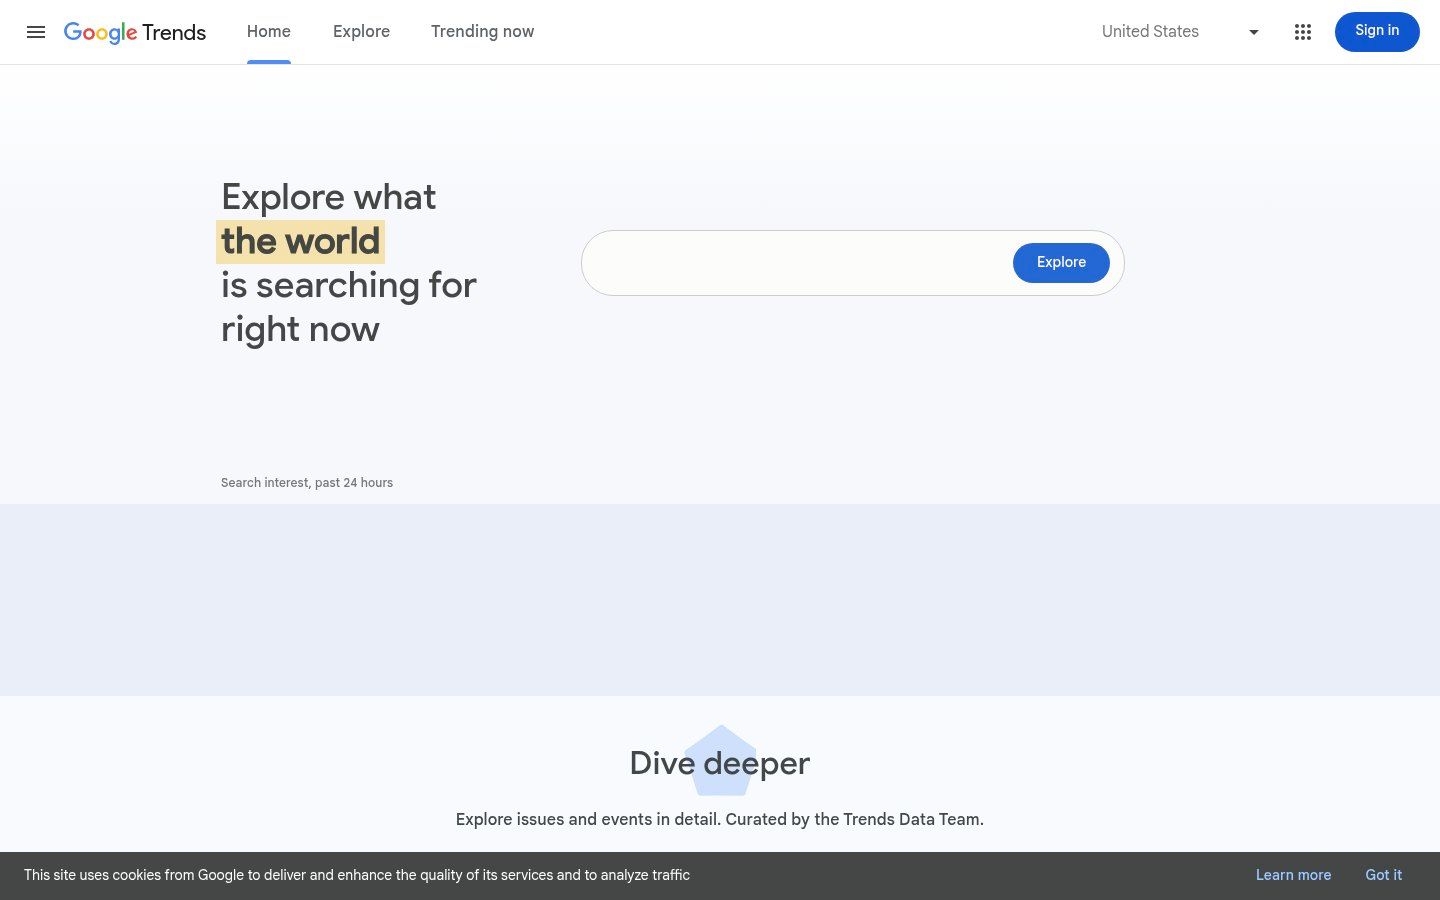Open Learn more about cookie usage
This screenshot has height=900, width=1440.
[1293, 875]
